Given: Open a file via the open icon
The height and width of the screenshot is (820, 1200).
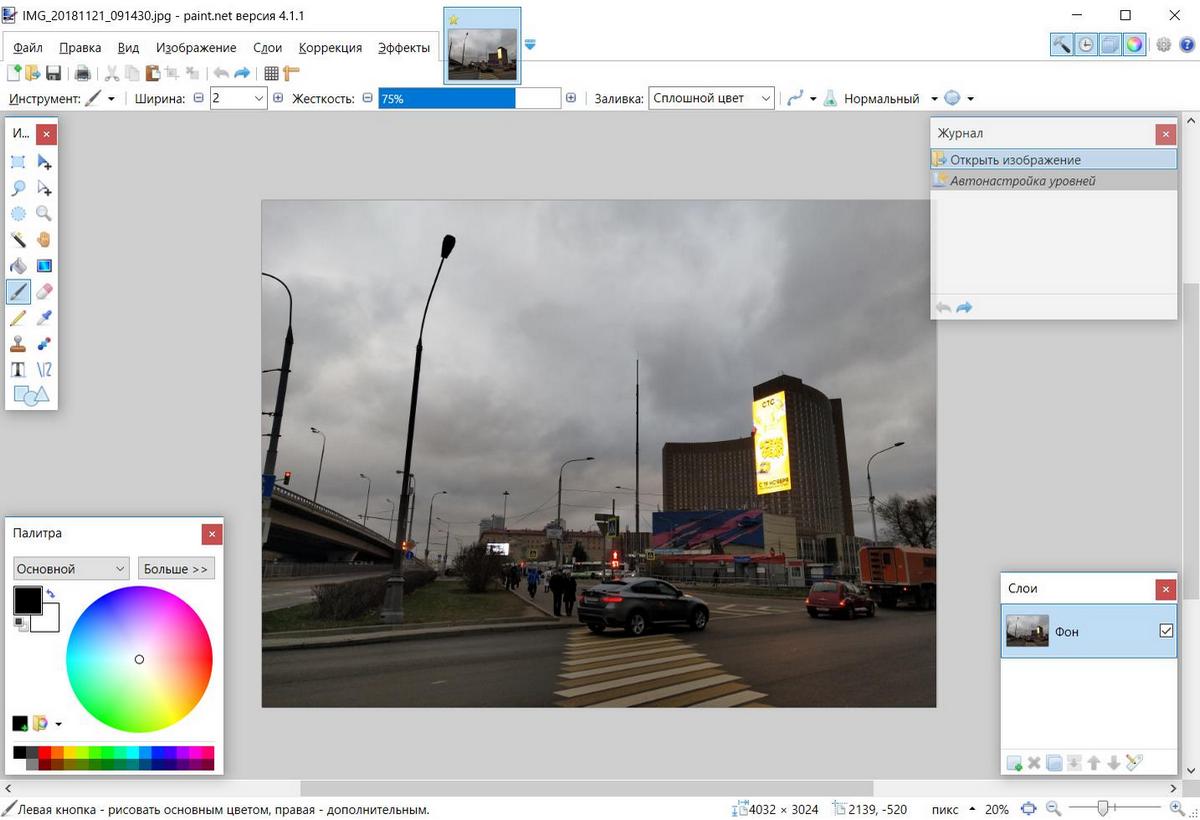Looking at the screenshot, I should (33, 72).
